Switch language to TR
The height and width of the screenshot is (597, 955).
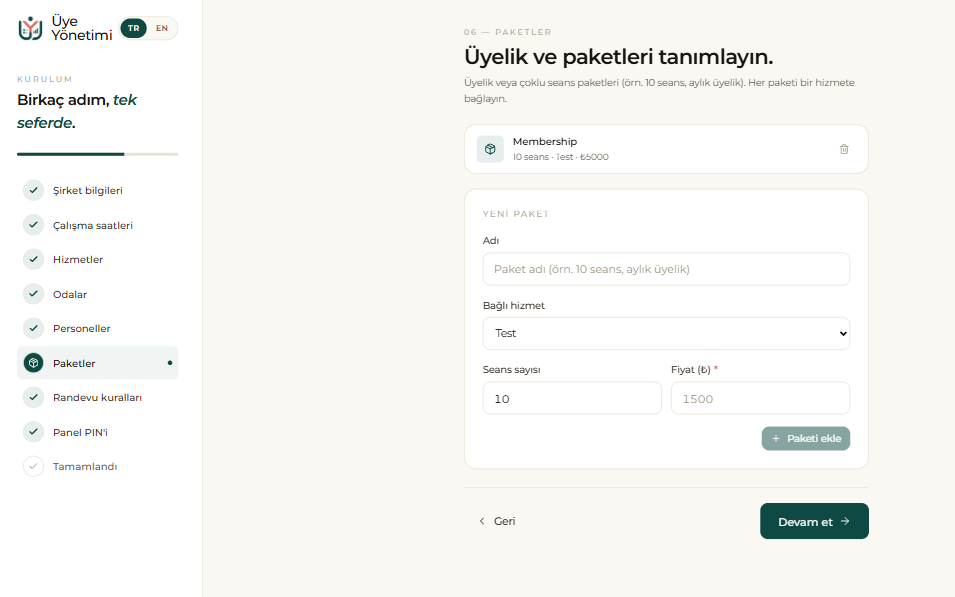coord(133,28)
